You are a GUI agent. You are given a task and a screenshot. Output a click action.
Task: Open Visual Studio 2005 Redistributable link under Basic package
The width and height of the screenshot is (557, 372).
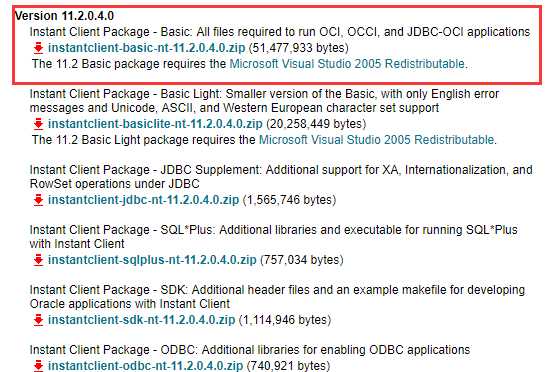347,64
